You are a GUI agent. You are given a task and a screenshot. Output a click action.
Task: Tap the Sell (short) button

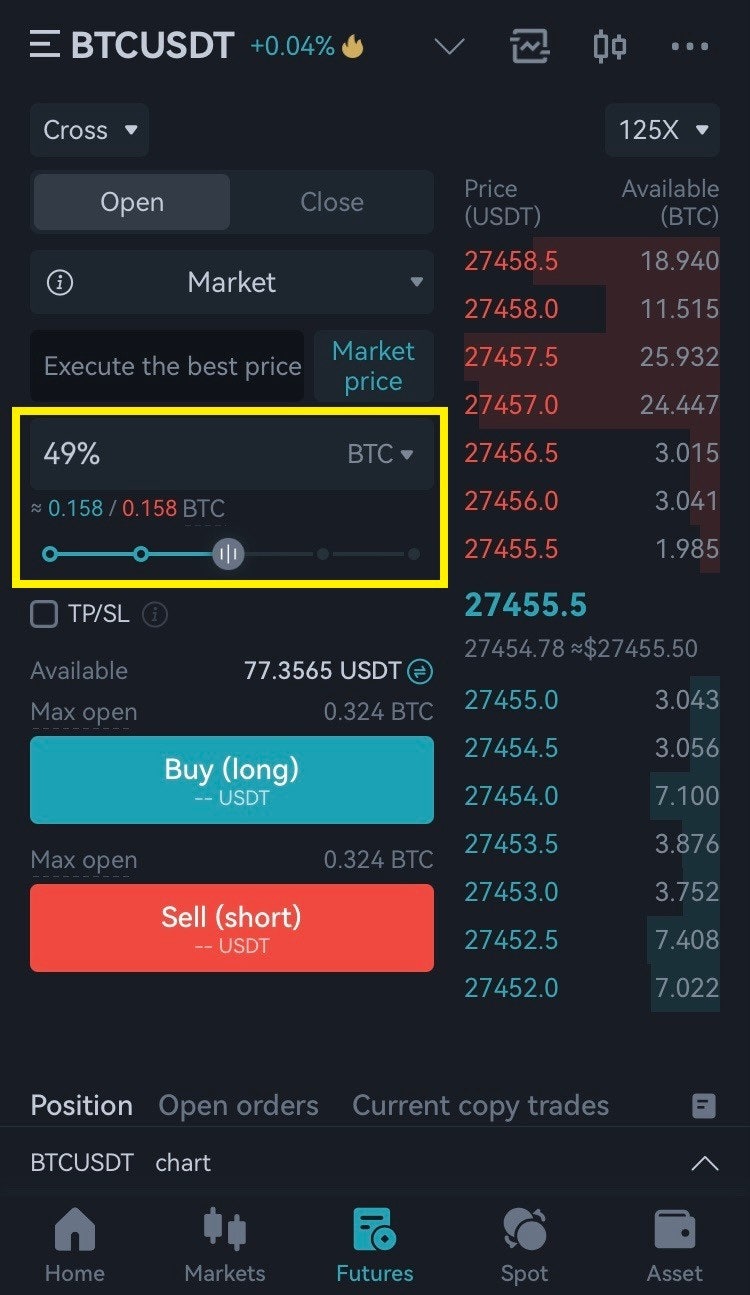[x=232, y=928]
